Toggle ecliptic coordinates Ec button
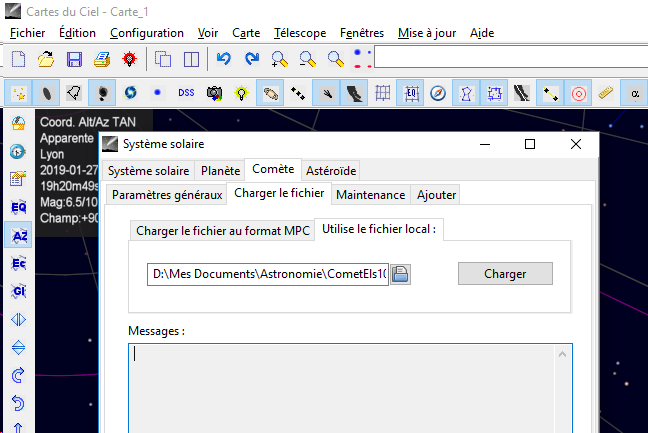The height and width of the screenshot is (433, 648). pos(18,264)
